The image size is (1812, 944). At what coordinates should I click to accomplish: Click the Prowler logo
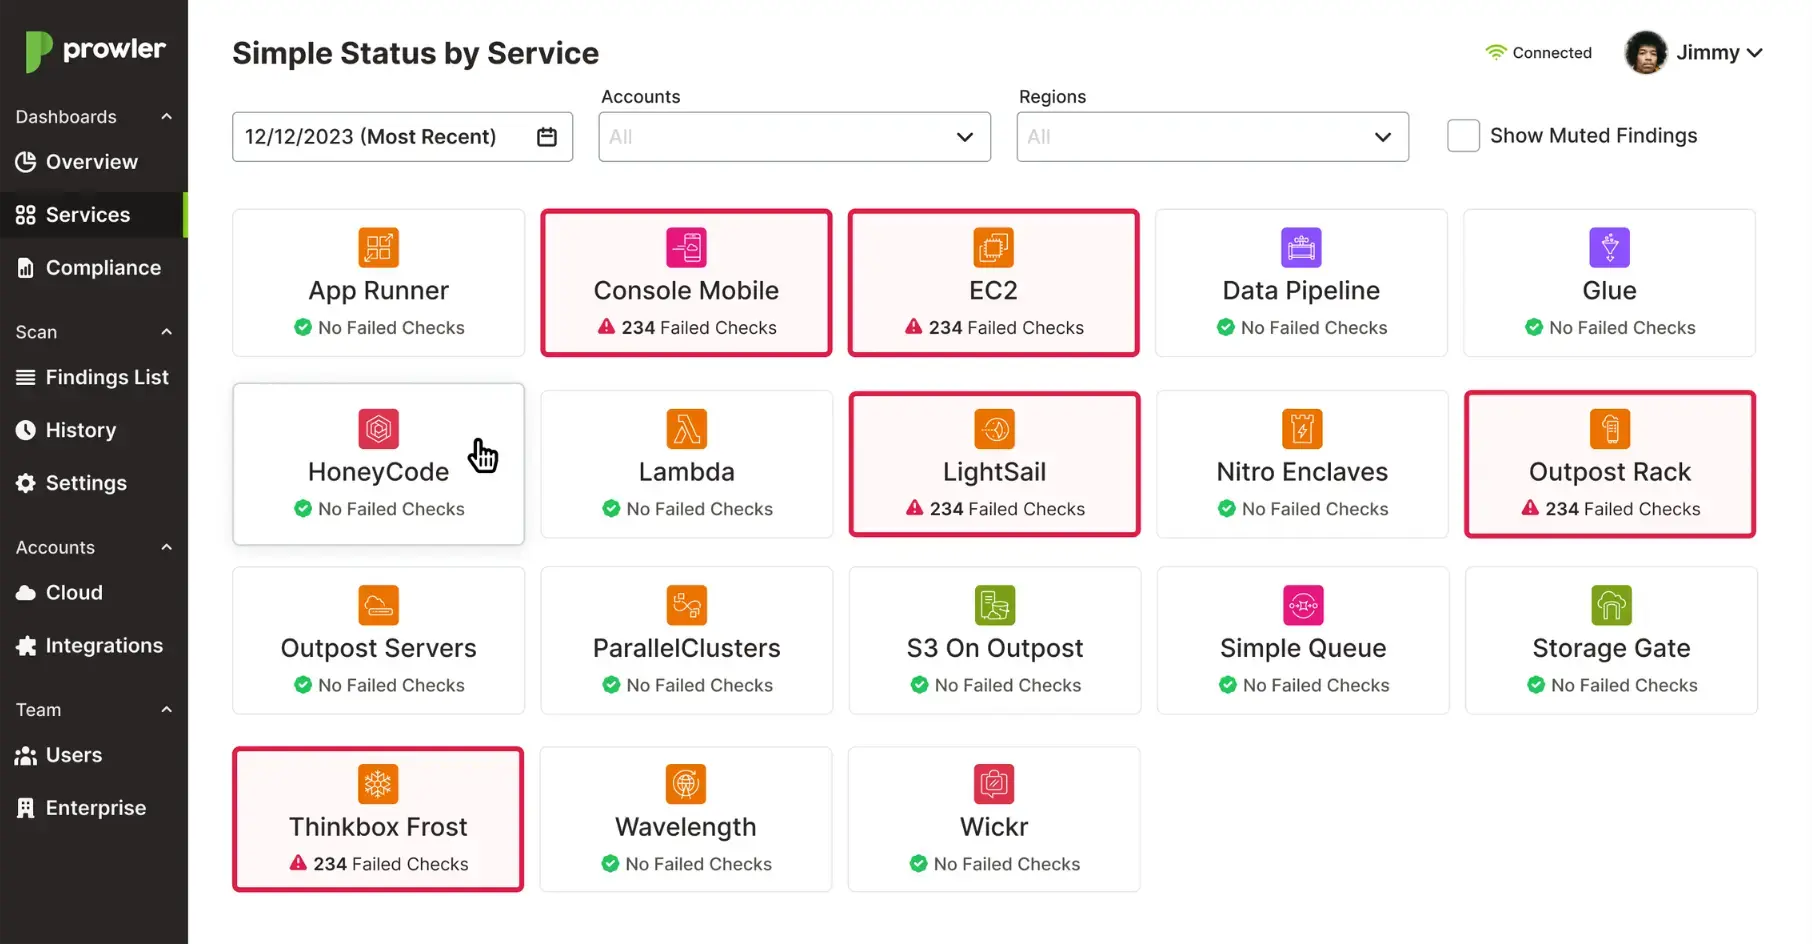[x=95, y=51]
